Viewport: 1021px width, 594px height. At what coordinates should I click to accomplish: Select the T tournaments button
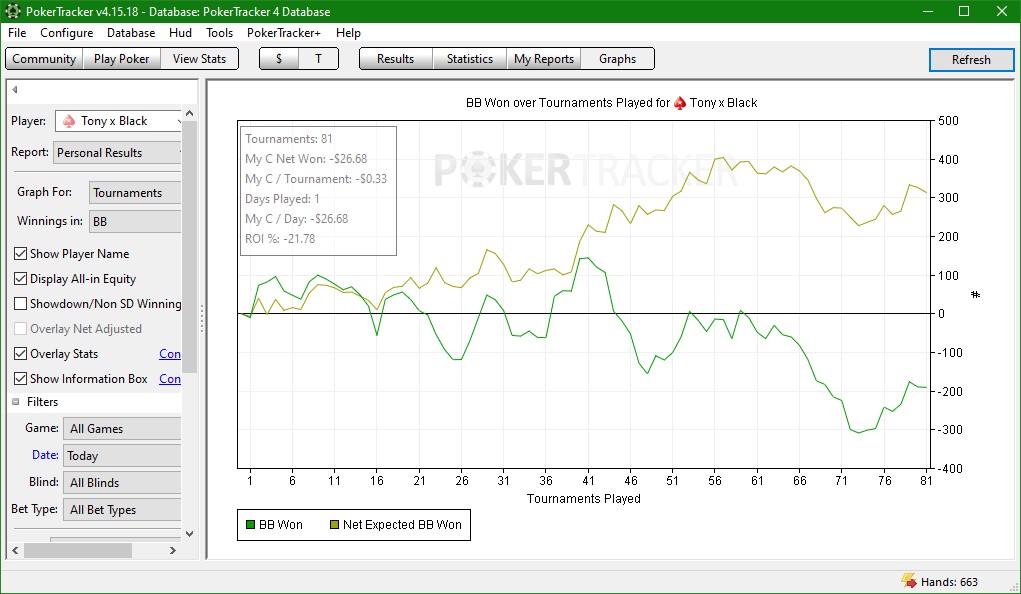[x=318, y=59]
